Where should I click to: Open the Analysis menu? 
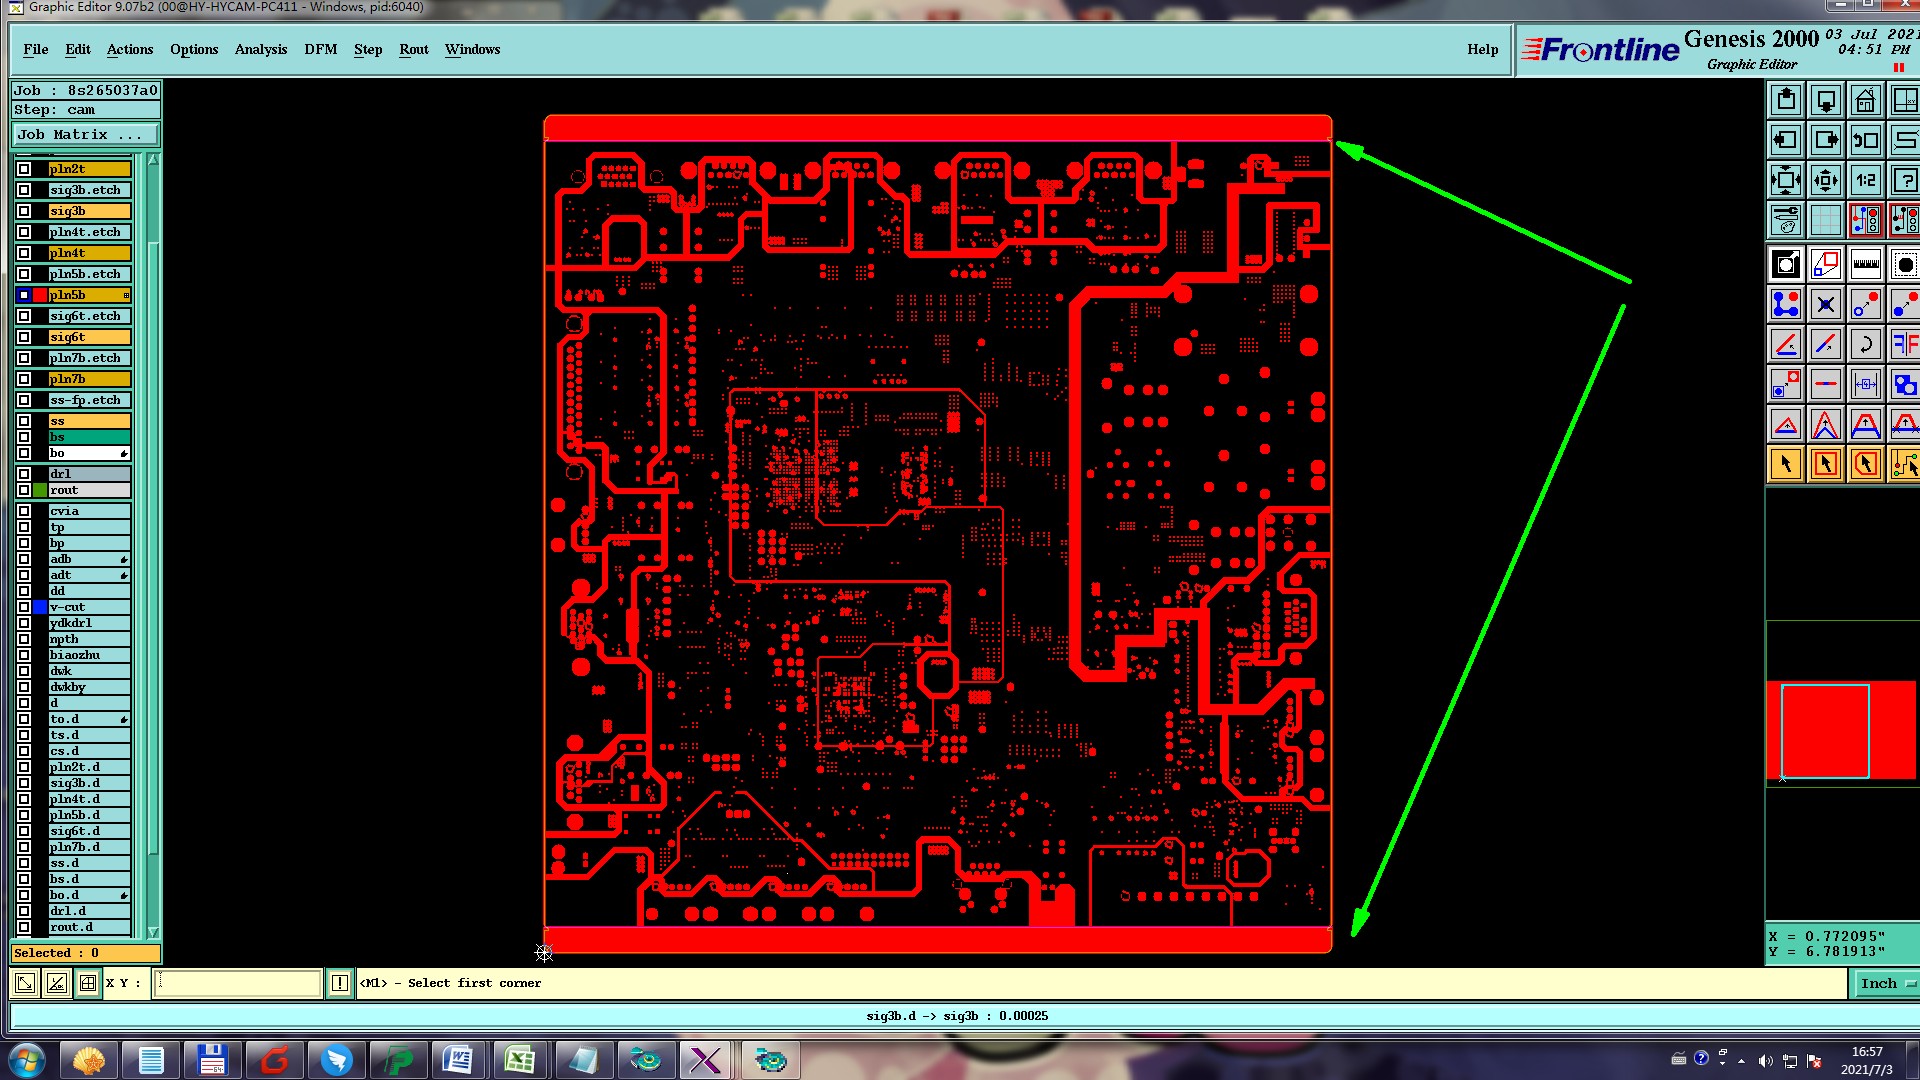pos(260,49)
